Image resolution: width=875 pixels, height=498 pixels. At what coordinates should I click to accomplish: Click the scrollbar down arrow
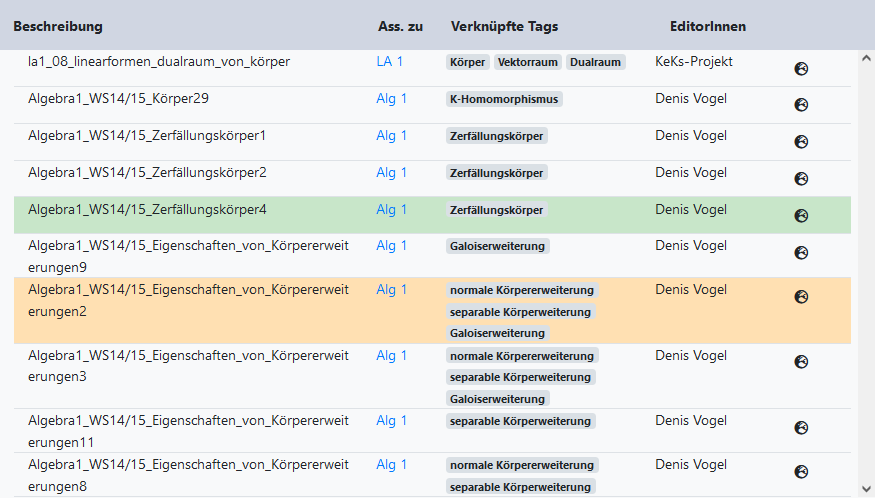coord(866,488)
